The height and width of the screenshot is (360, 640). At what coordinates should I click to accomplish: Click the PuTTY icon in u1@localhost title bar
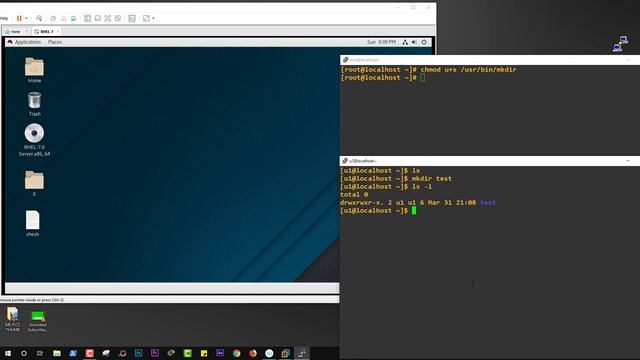point(345,161)
